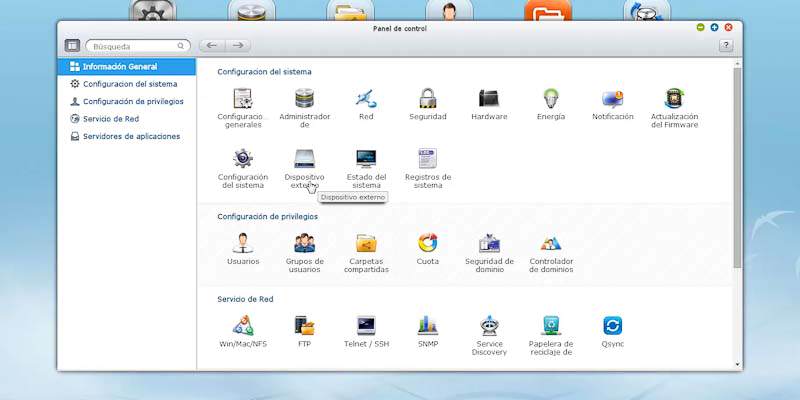Select Configuración de privilegios in sidebar
800x400 pixels.
tap(127, 102)
